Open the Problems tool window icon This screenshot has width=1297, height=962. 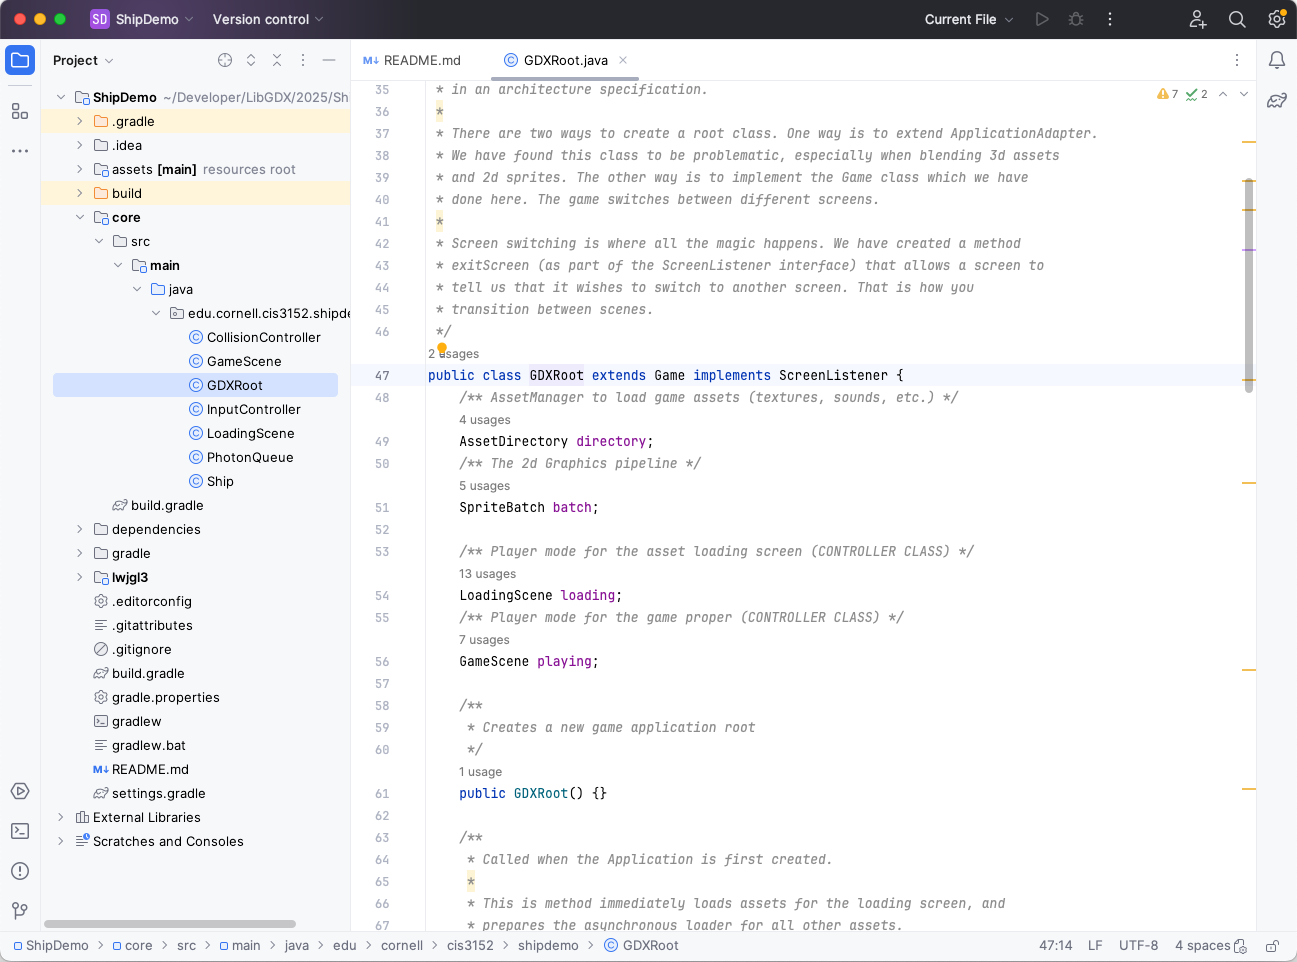click(x=20, y=871)
